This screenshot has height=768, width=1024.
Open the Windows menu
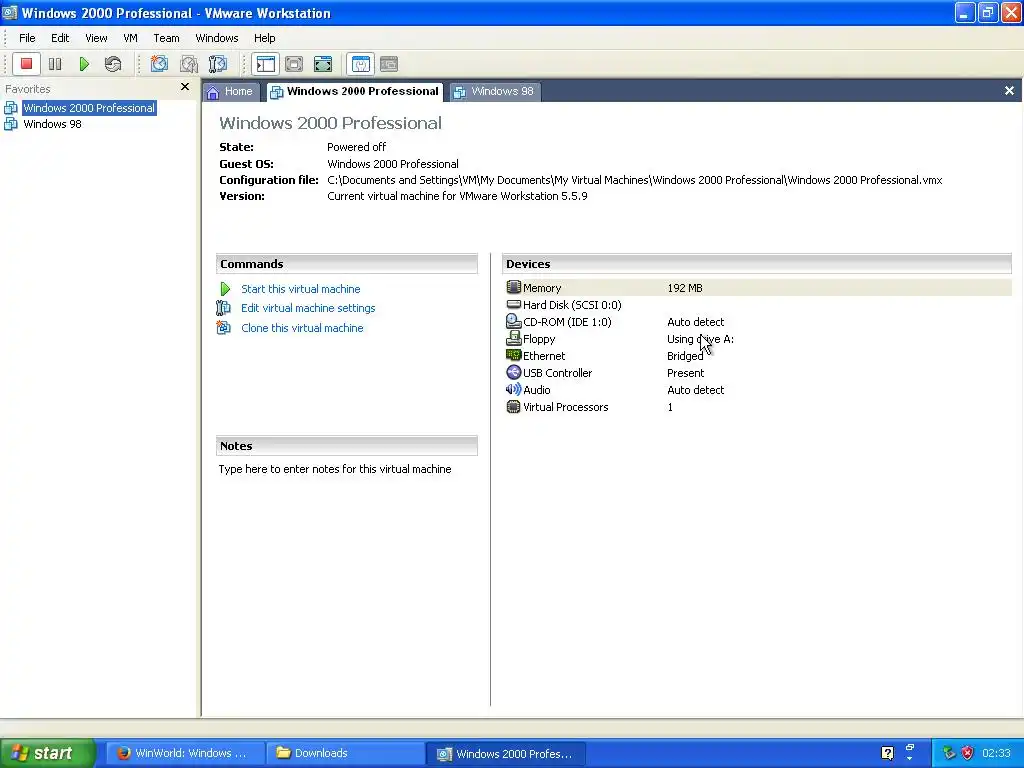click(x=217, y=38)
